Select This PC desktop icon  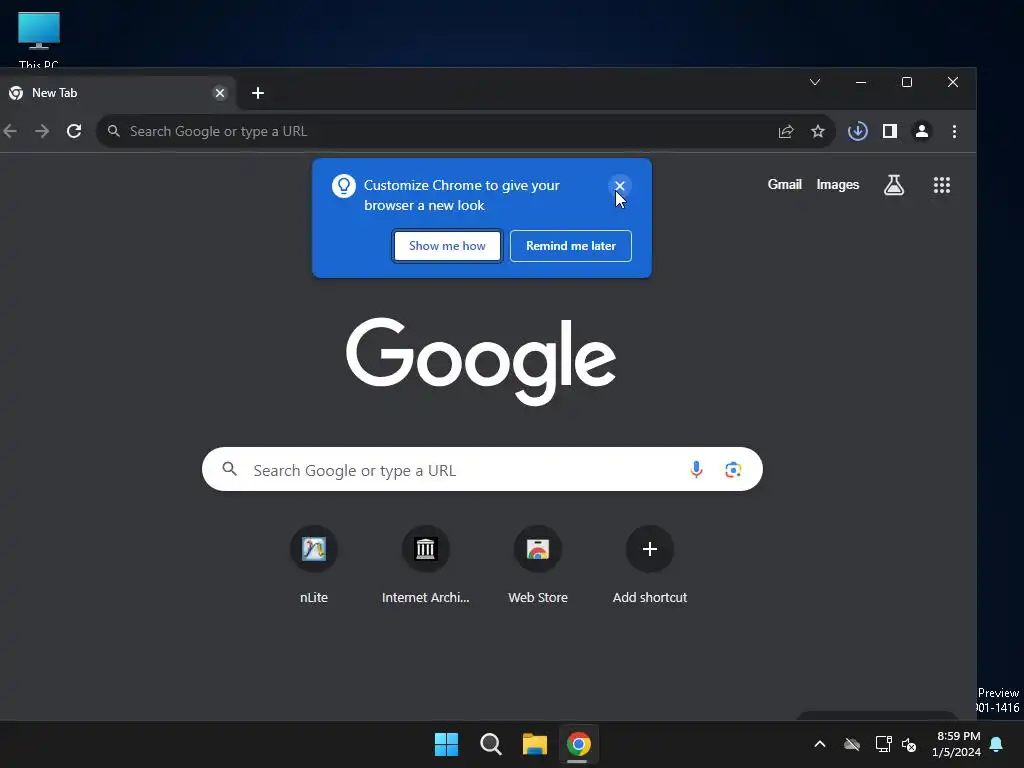click(x=39, y=39)
